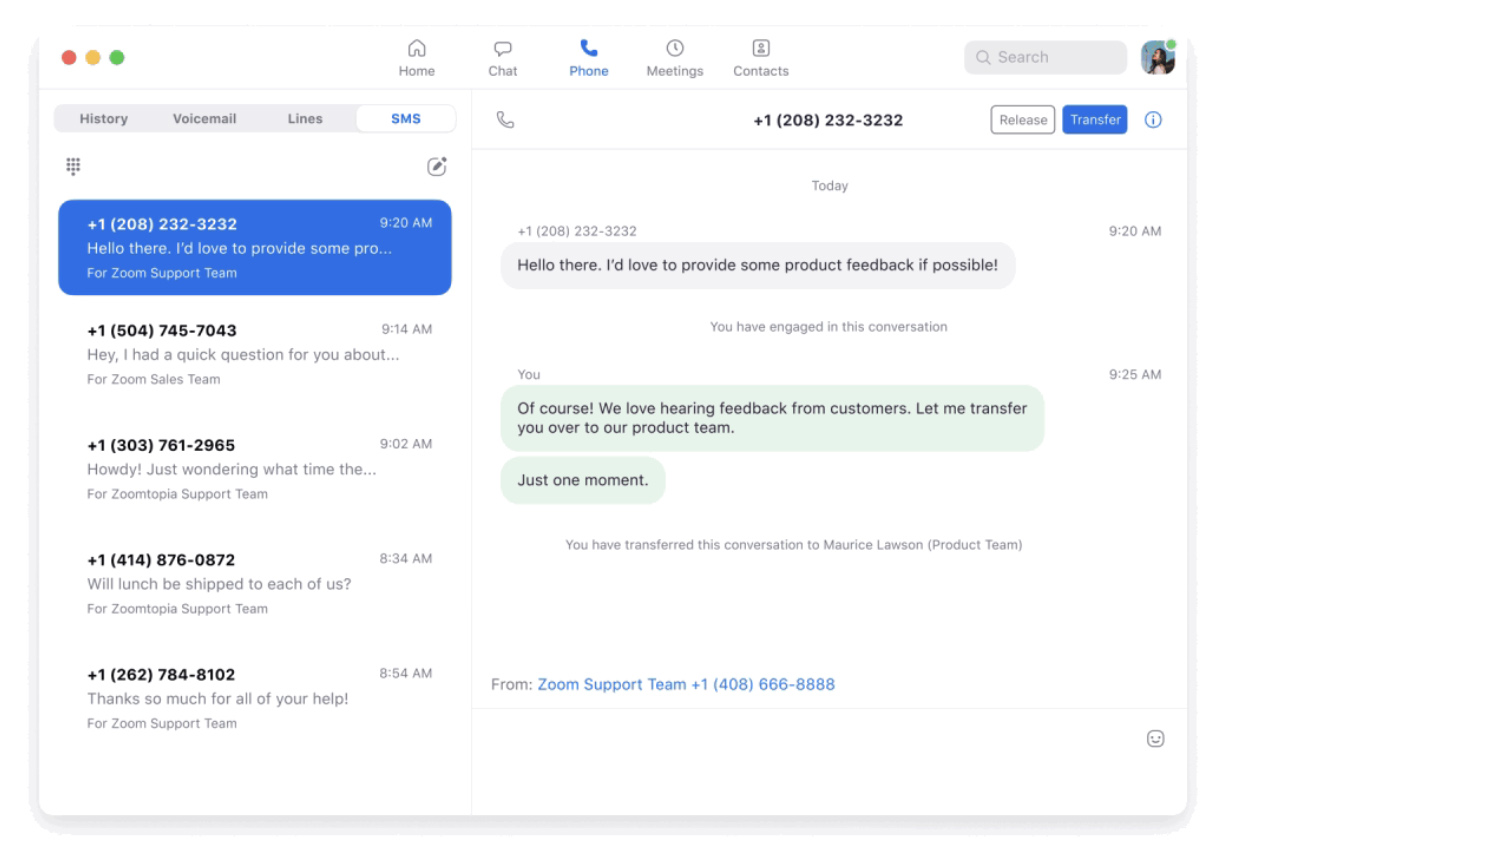Open the Contacts icon

[760, 49]
